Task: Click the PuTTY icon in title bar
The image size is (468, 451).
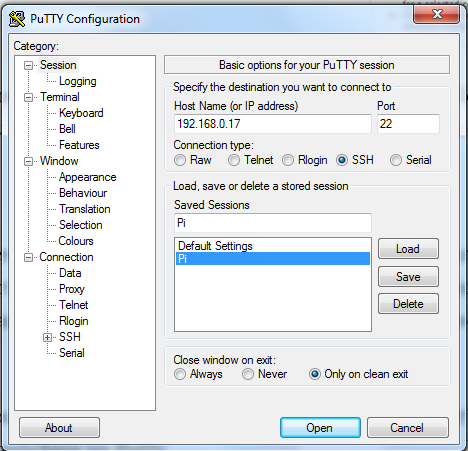Action: click(x=17, y=19)
